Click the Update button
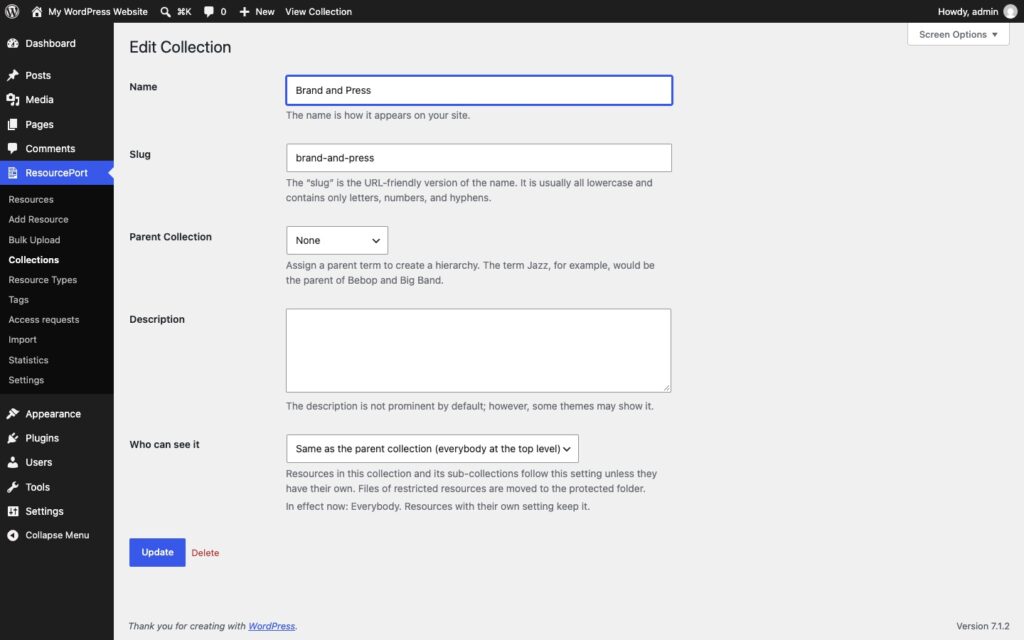Screen dimensions: 1024x640 coord(157,552)
